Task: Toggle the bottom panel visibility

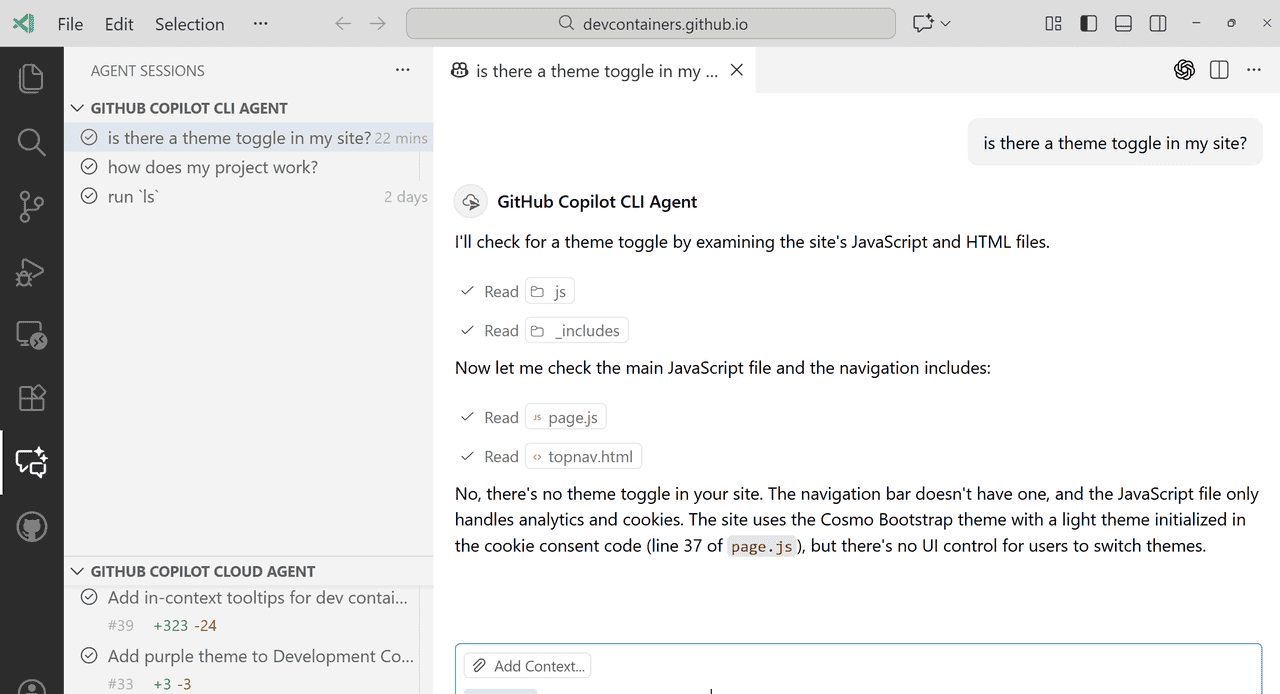Action: [x=1123, y=24]
